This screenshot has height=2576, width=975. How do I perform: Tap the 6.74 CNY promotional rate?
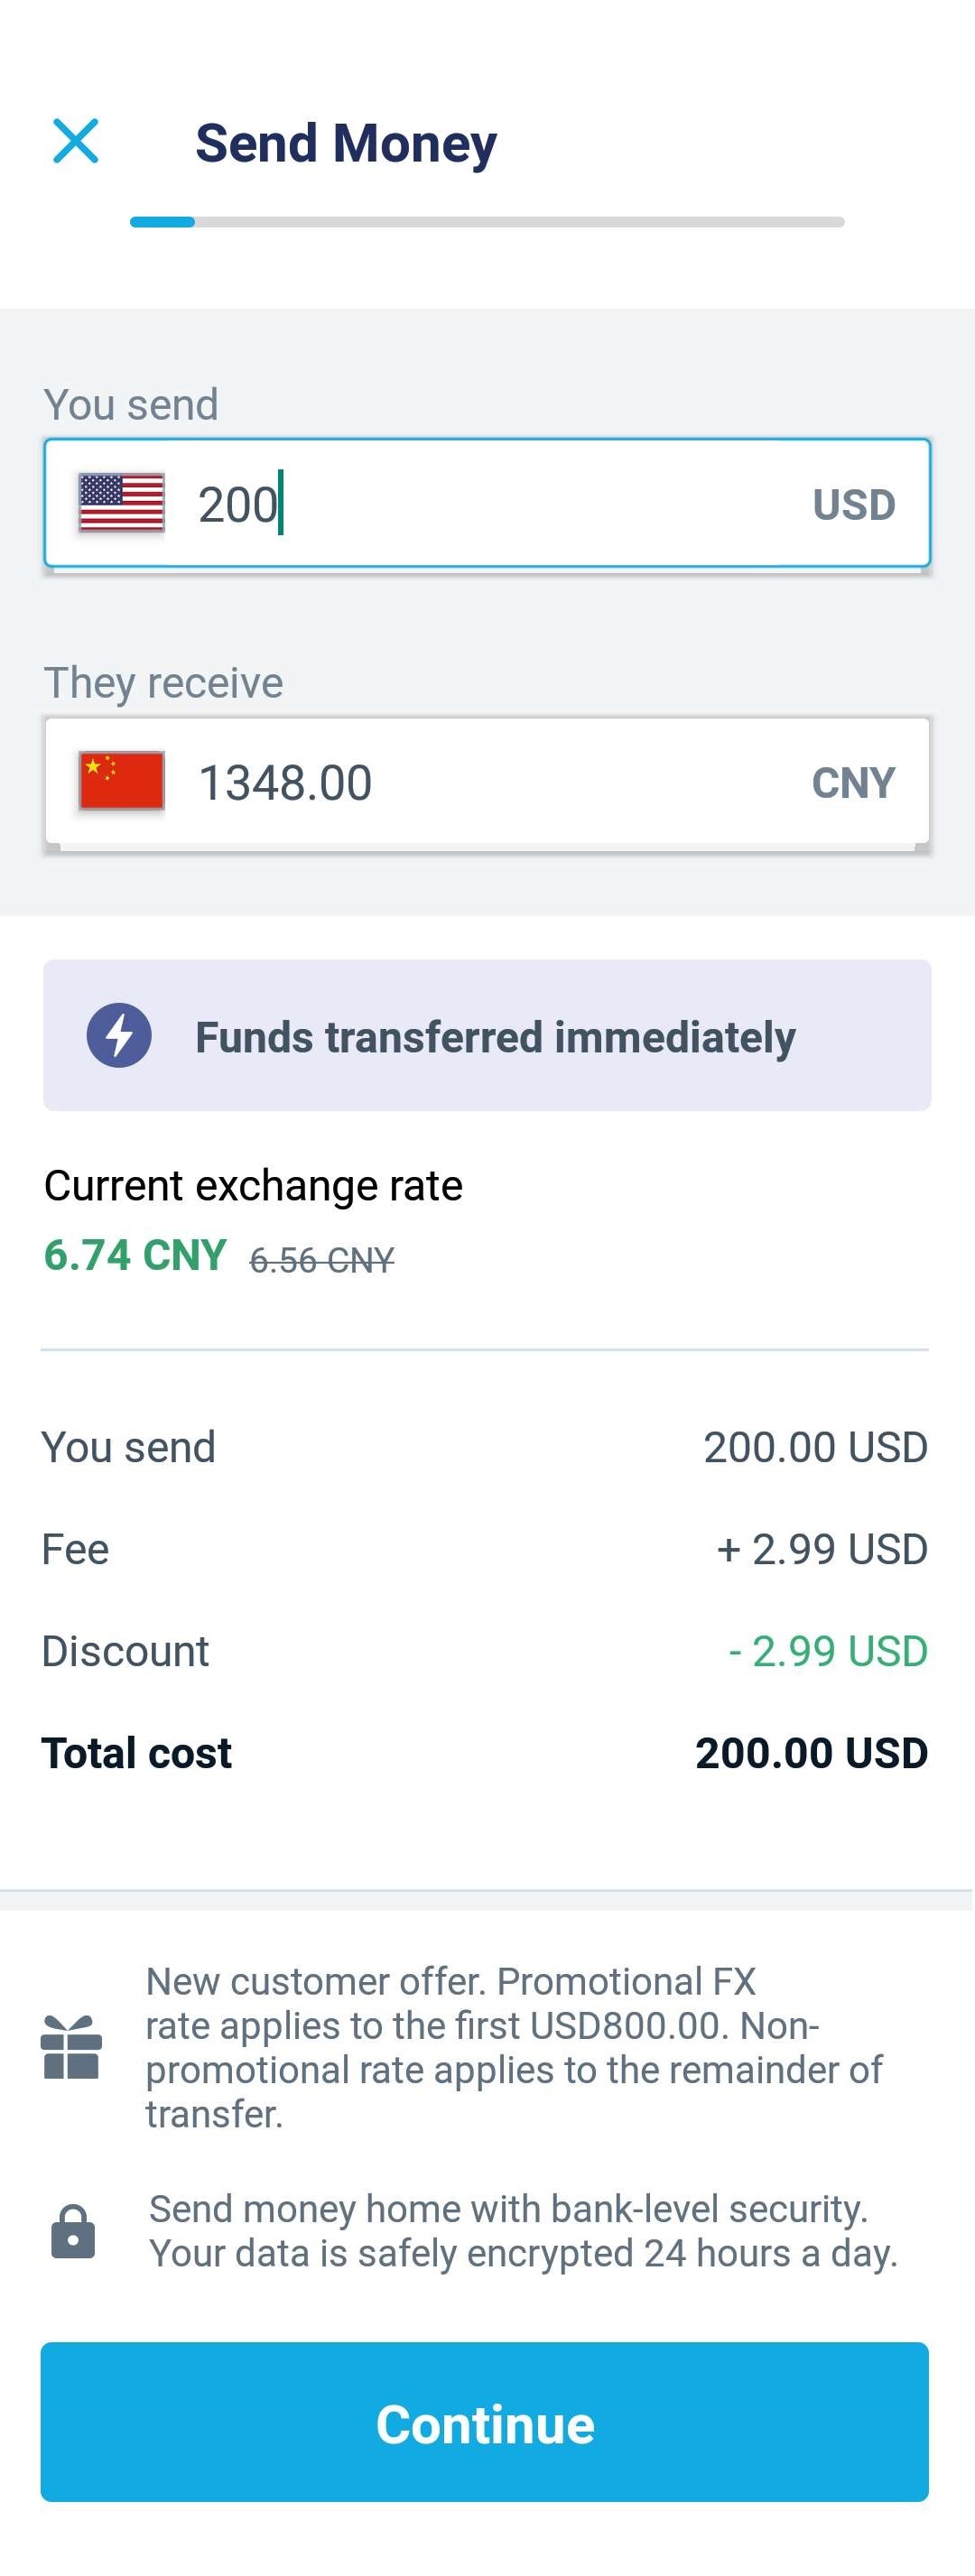135,1255
